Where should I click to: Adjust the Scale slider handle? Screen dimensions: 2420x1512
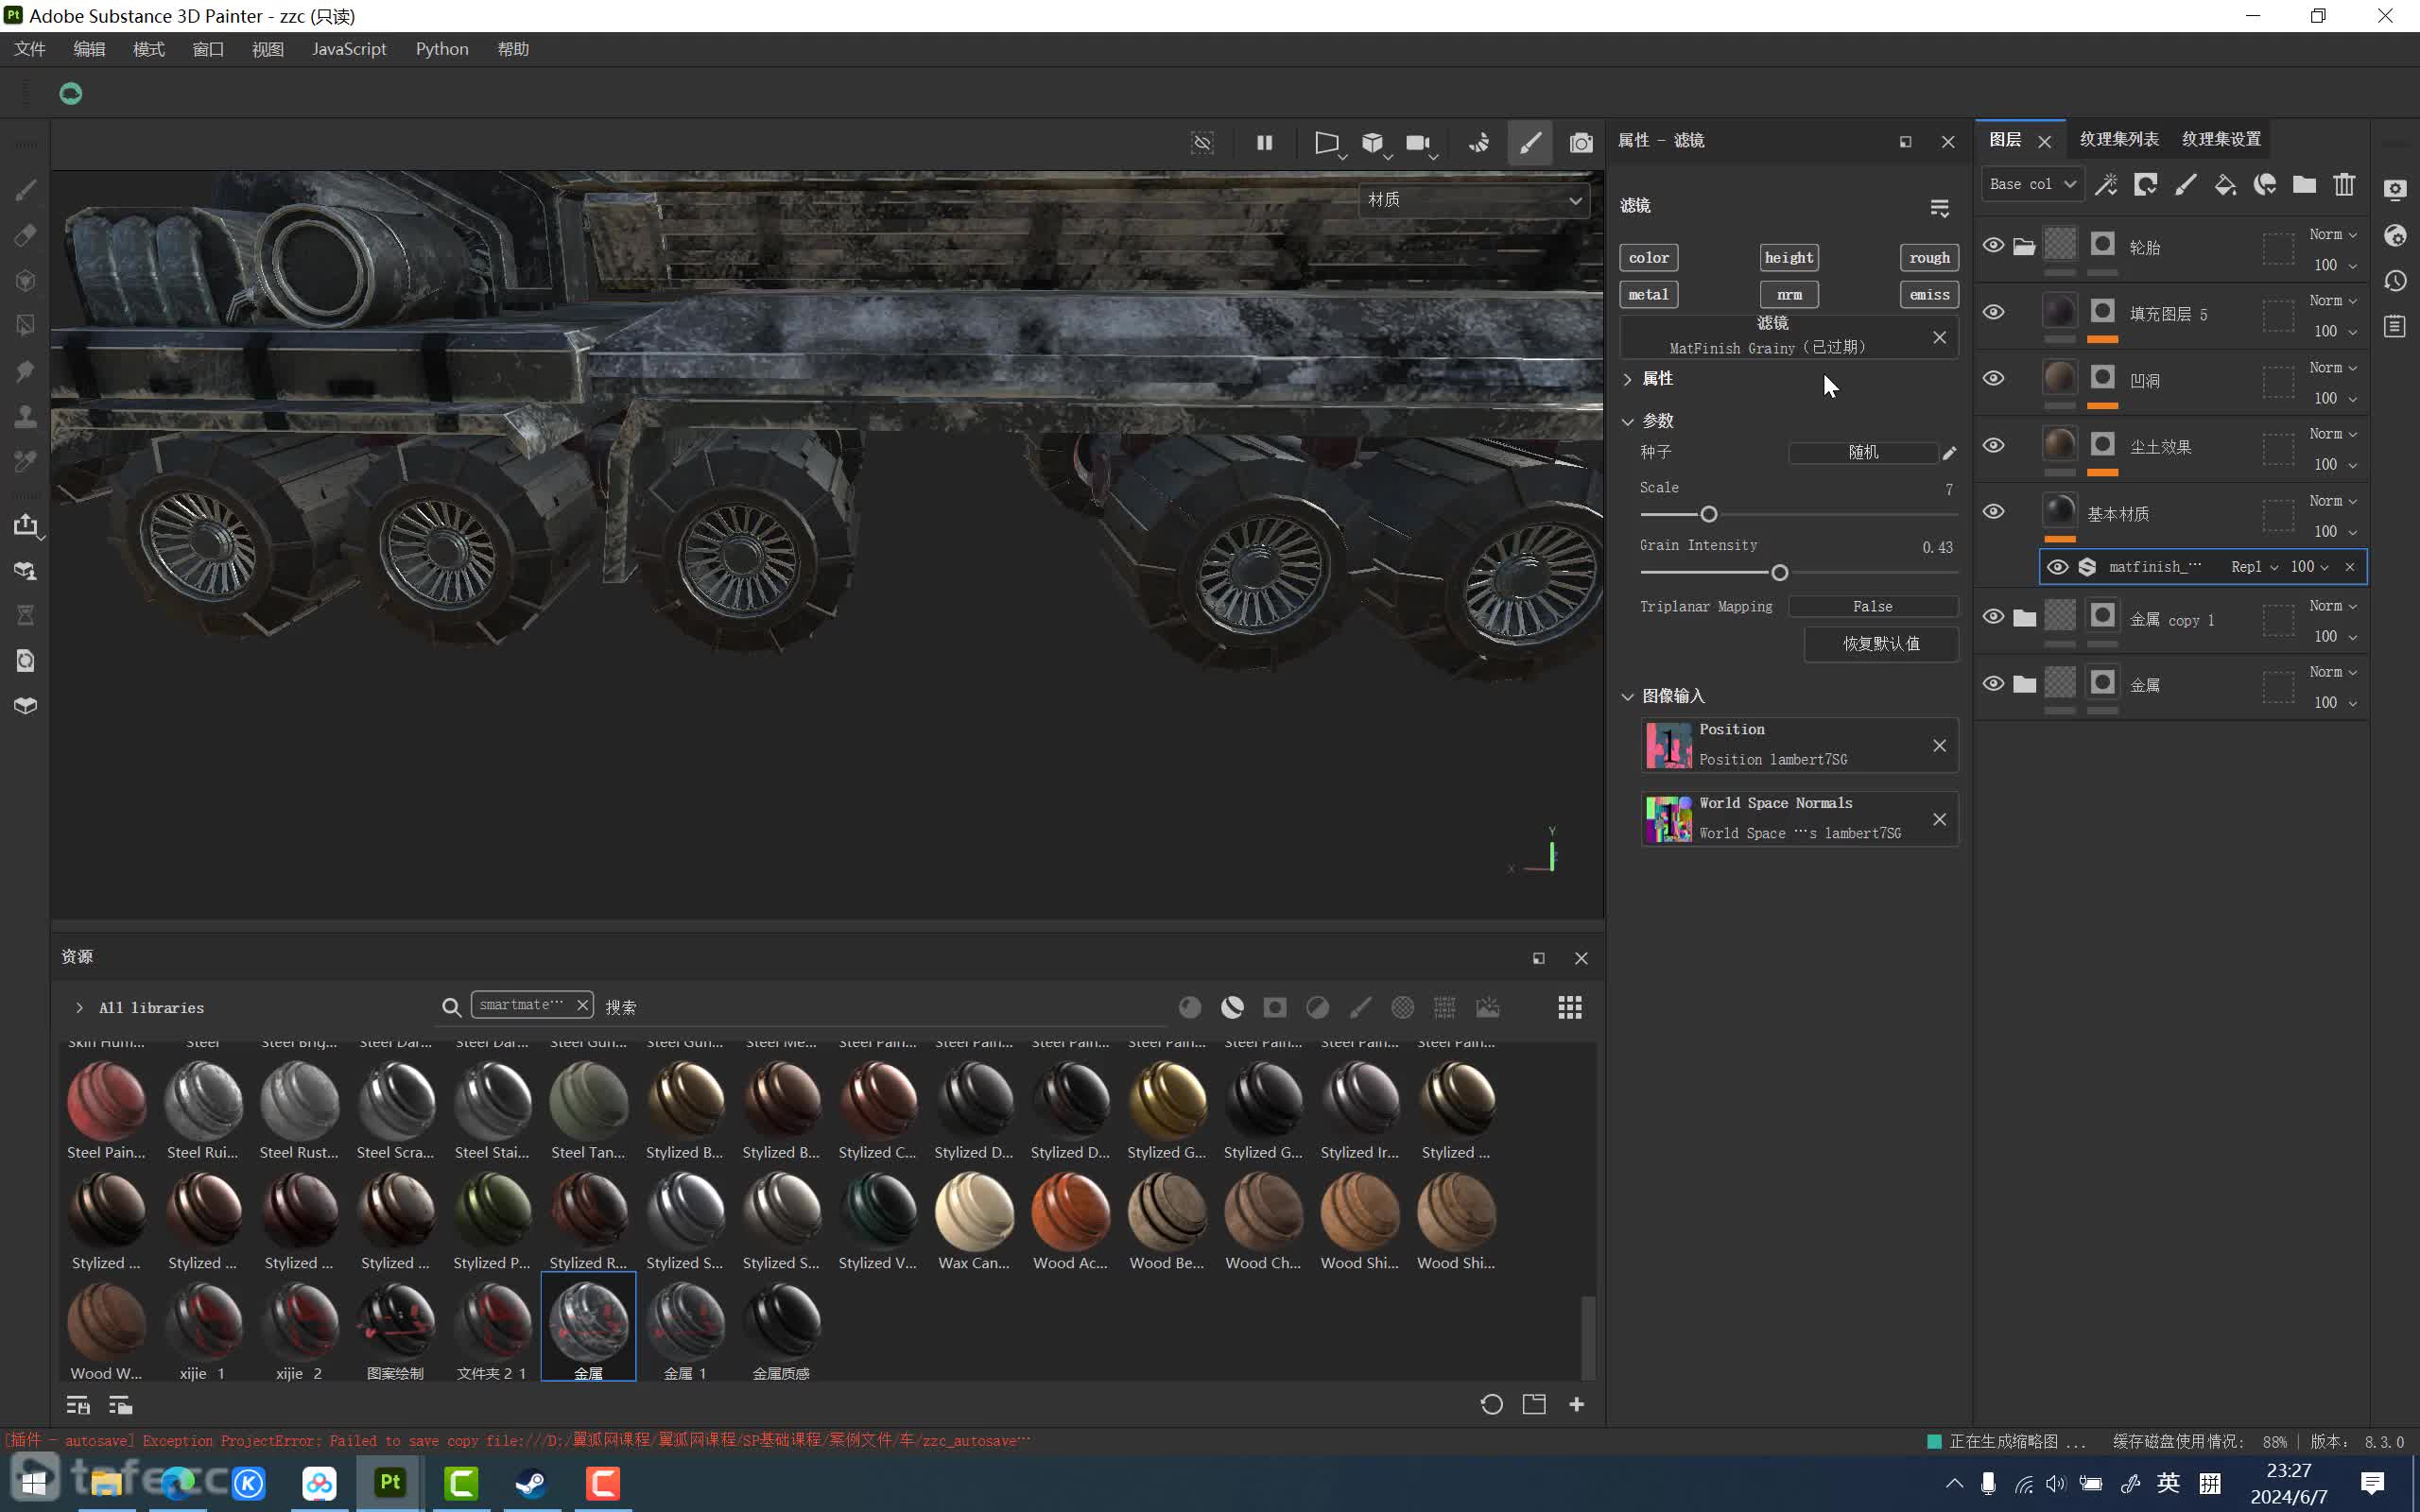pos(1709,515)
